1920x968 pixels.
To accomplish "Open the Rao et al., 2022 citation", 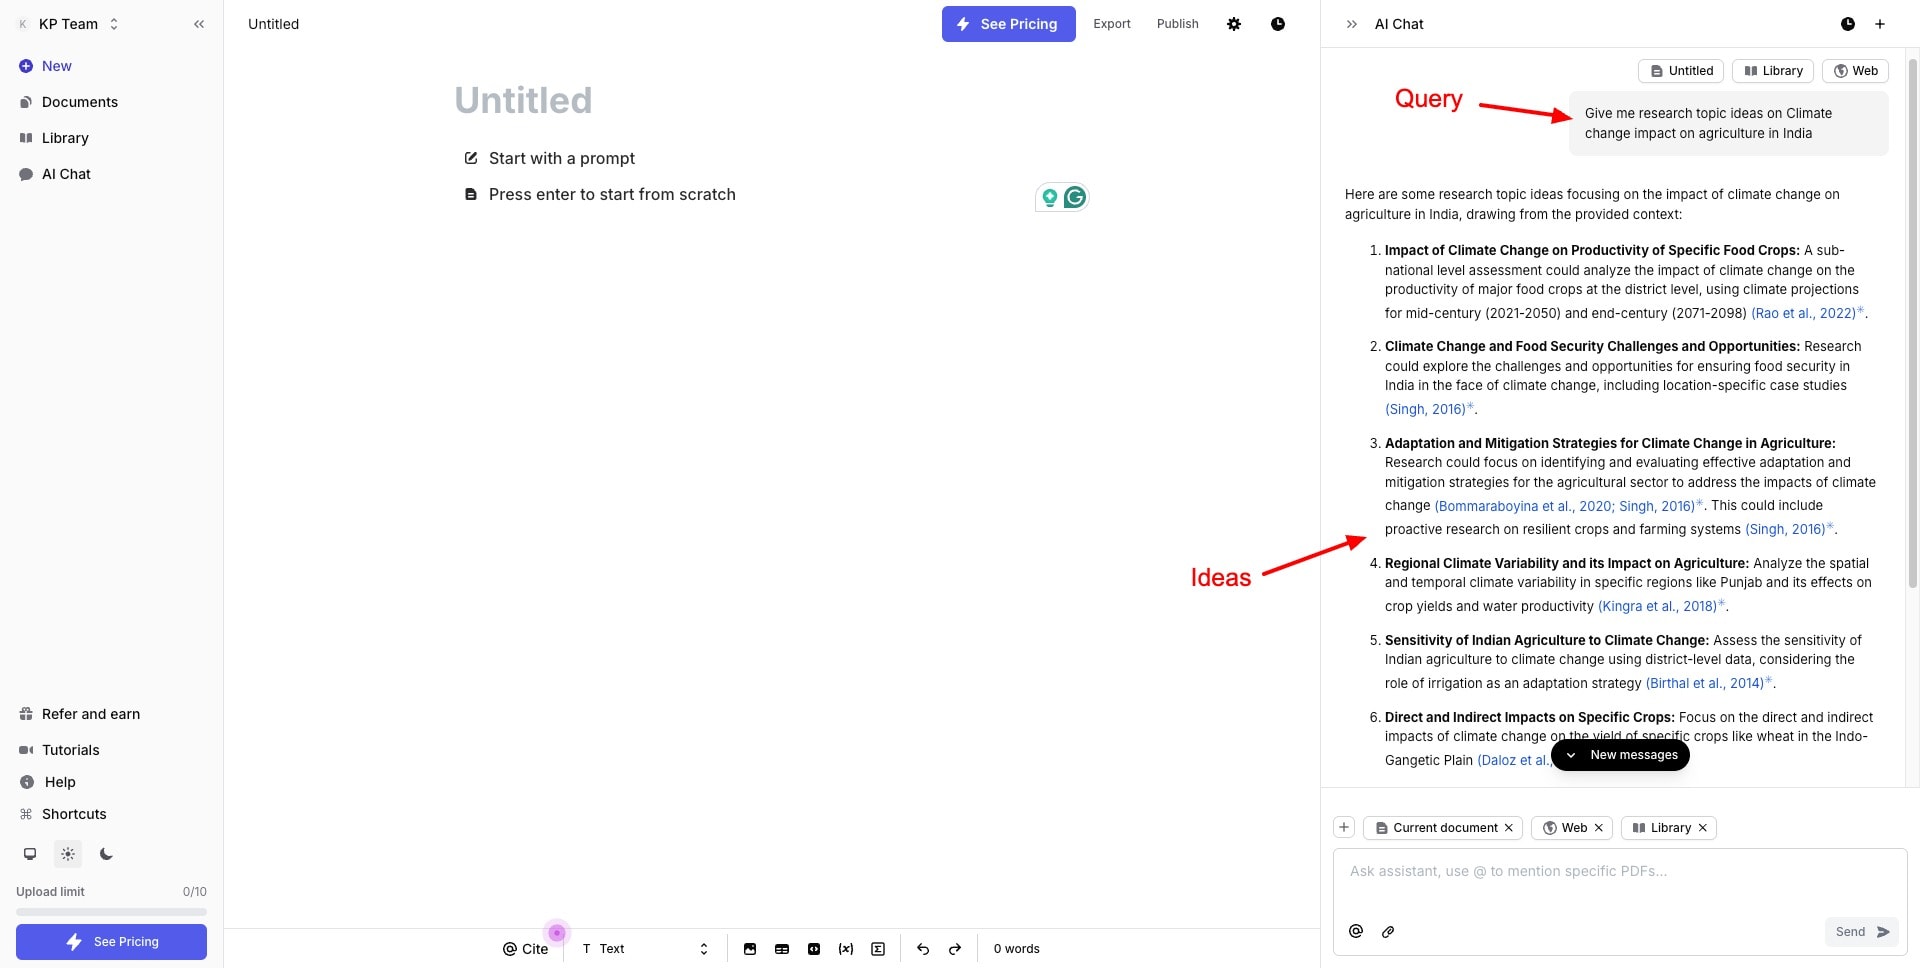I will click(1803, 313).
